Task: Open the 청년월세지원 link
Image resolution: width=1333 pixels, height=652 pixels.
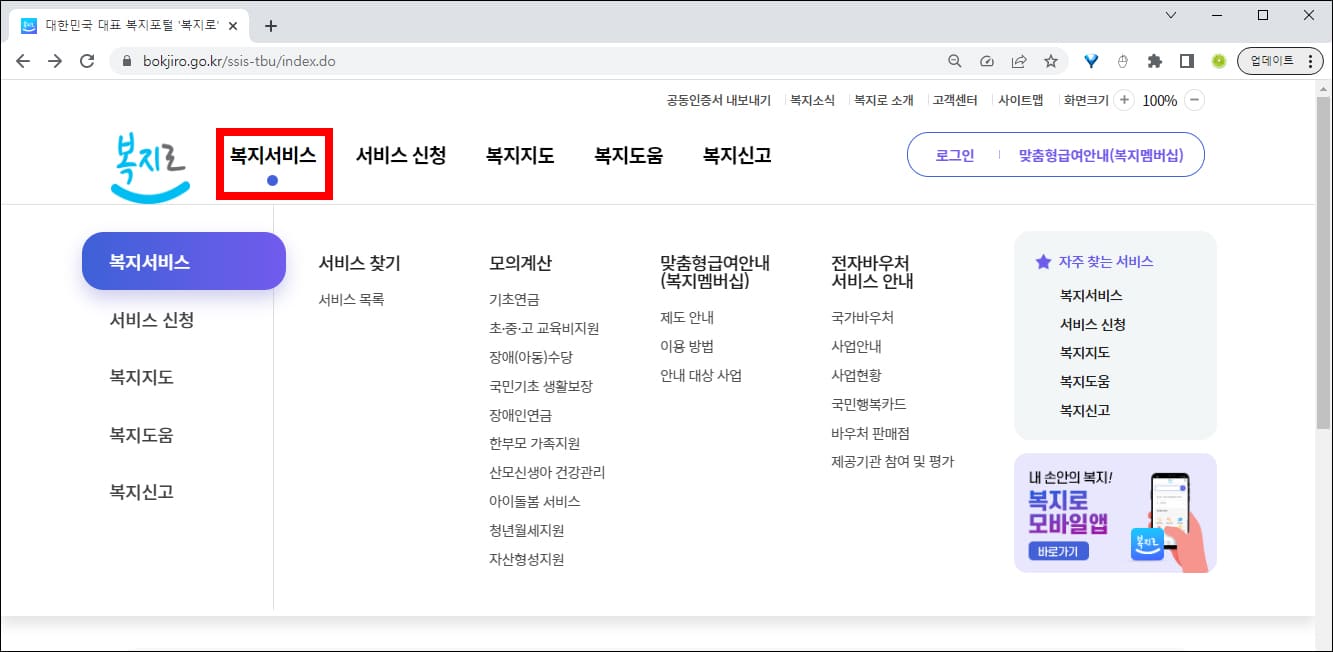Action: point(526,531)
